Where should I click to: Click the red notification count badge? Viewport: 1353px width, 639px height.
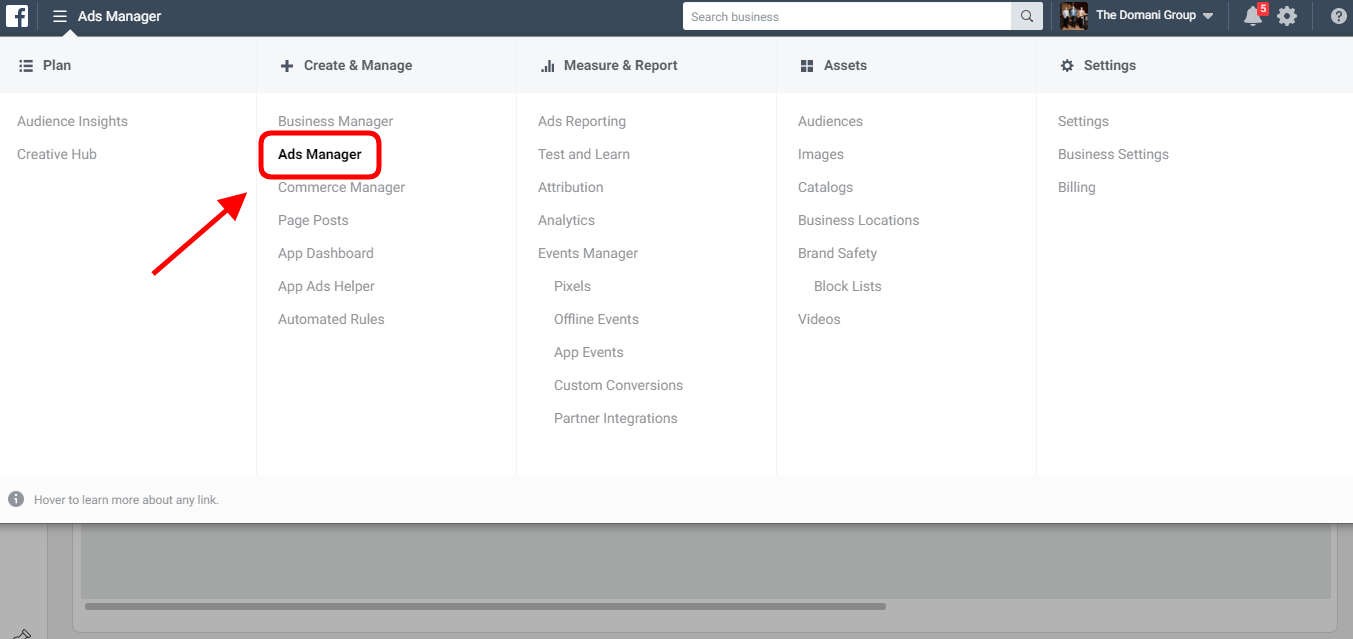pyautogui.click(x=1263, y=9)
